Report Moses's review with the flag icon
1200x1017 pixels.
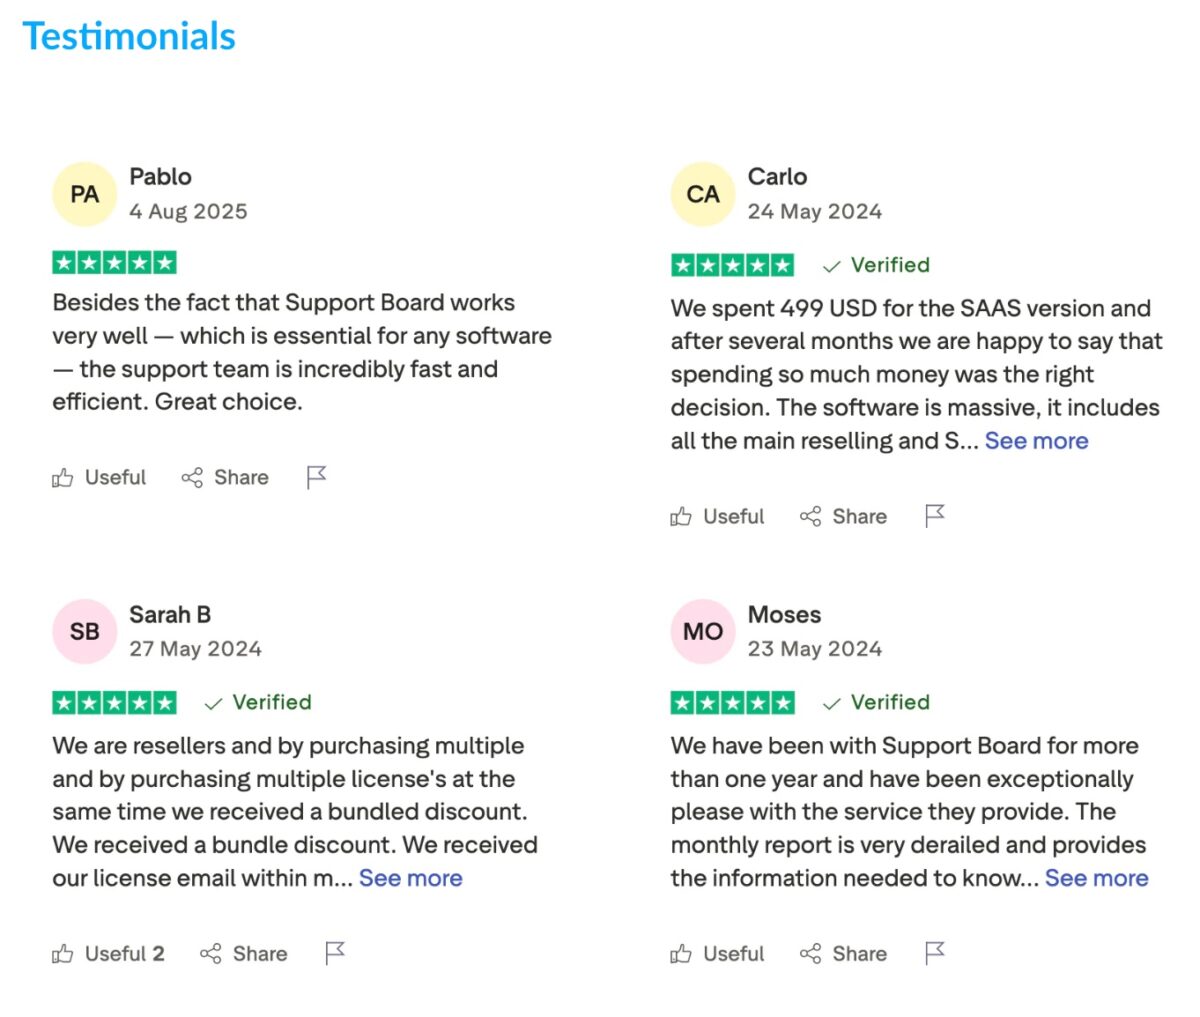click(x=934, y=953)
